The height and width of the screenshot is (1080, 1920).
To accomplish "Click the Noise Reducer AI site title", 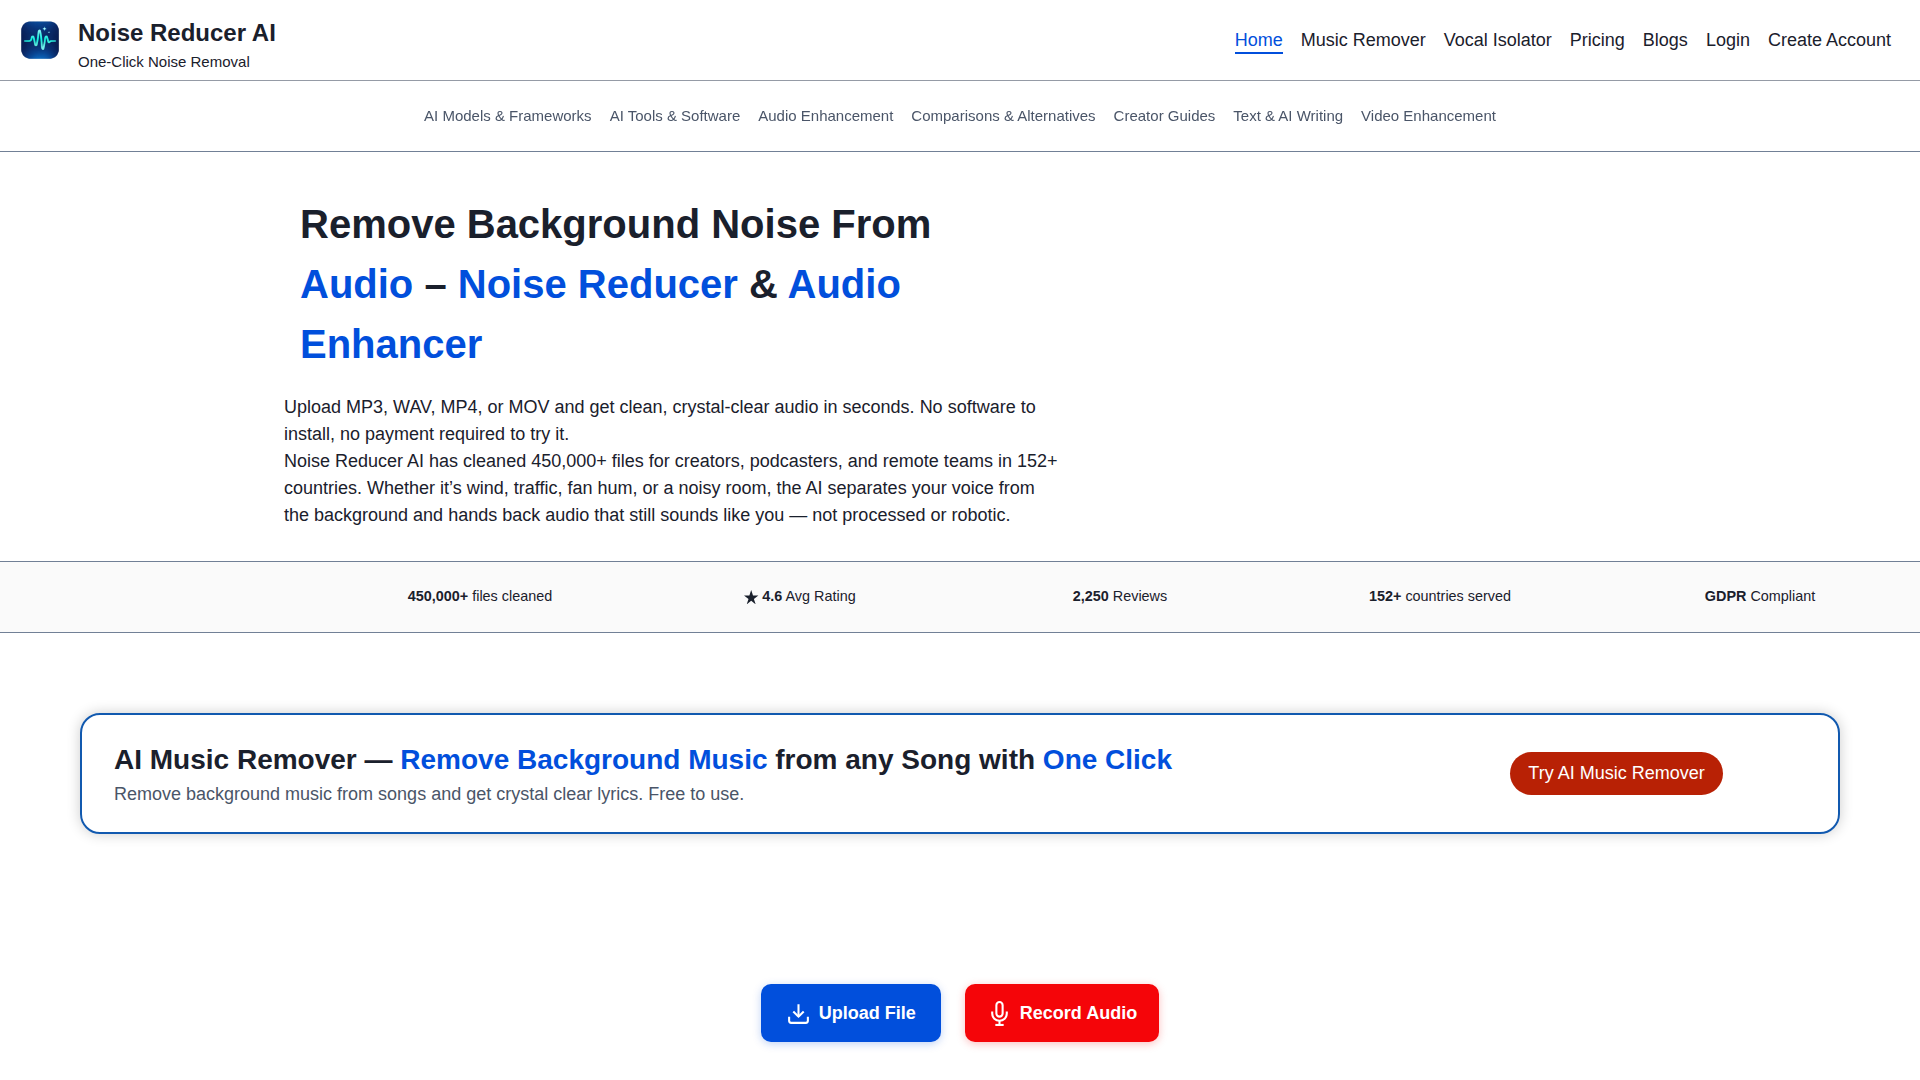I will 177,33.
